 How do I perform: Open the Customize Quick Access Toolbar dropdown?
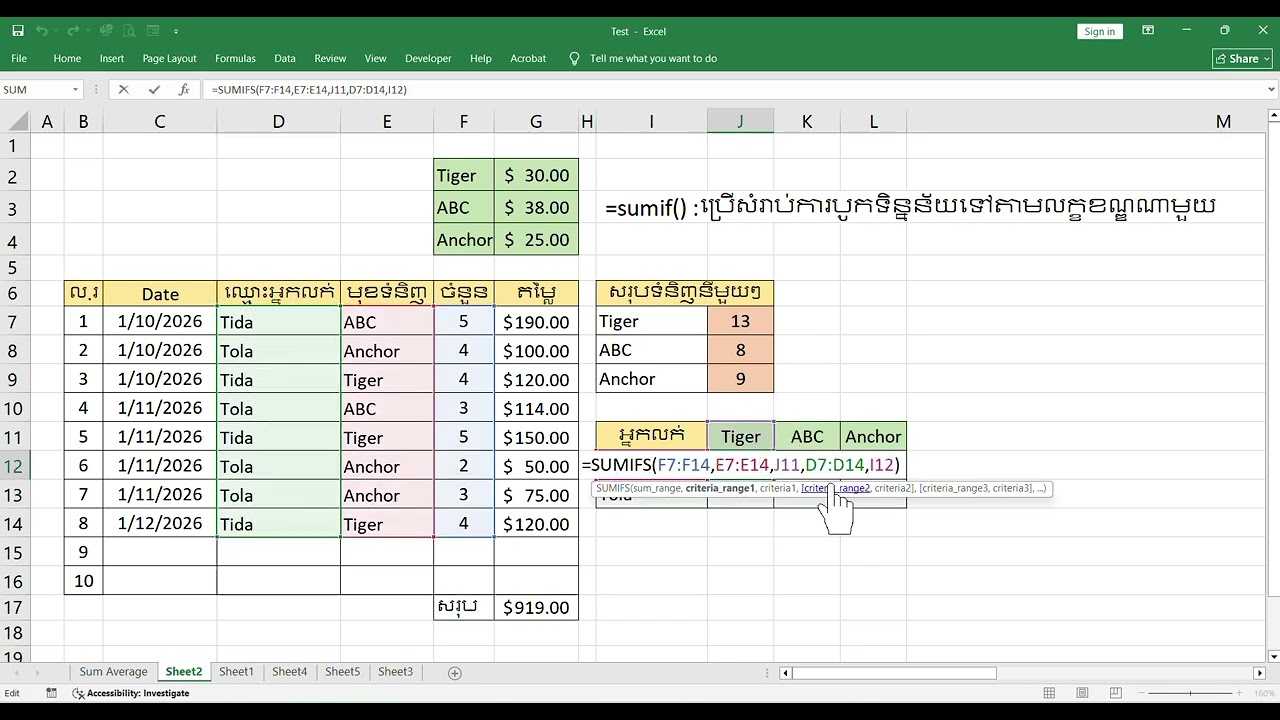[176, 31]
